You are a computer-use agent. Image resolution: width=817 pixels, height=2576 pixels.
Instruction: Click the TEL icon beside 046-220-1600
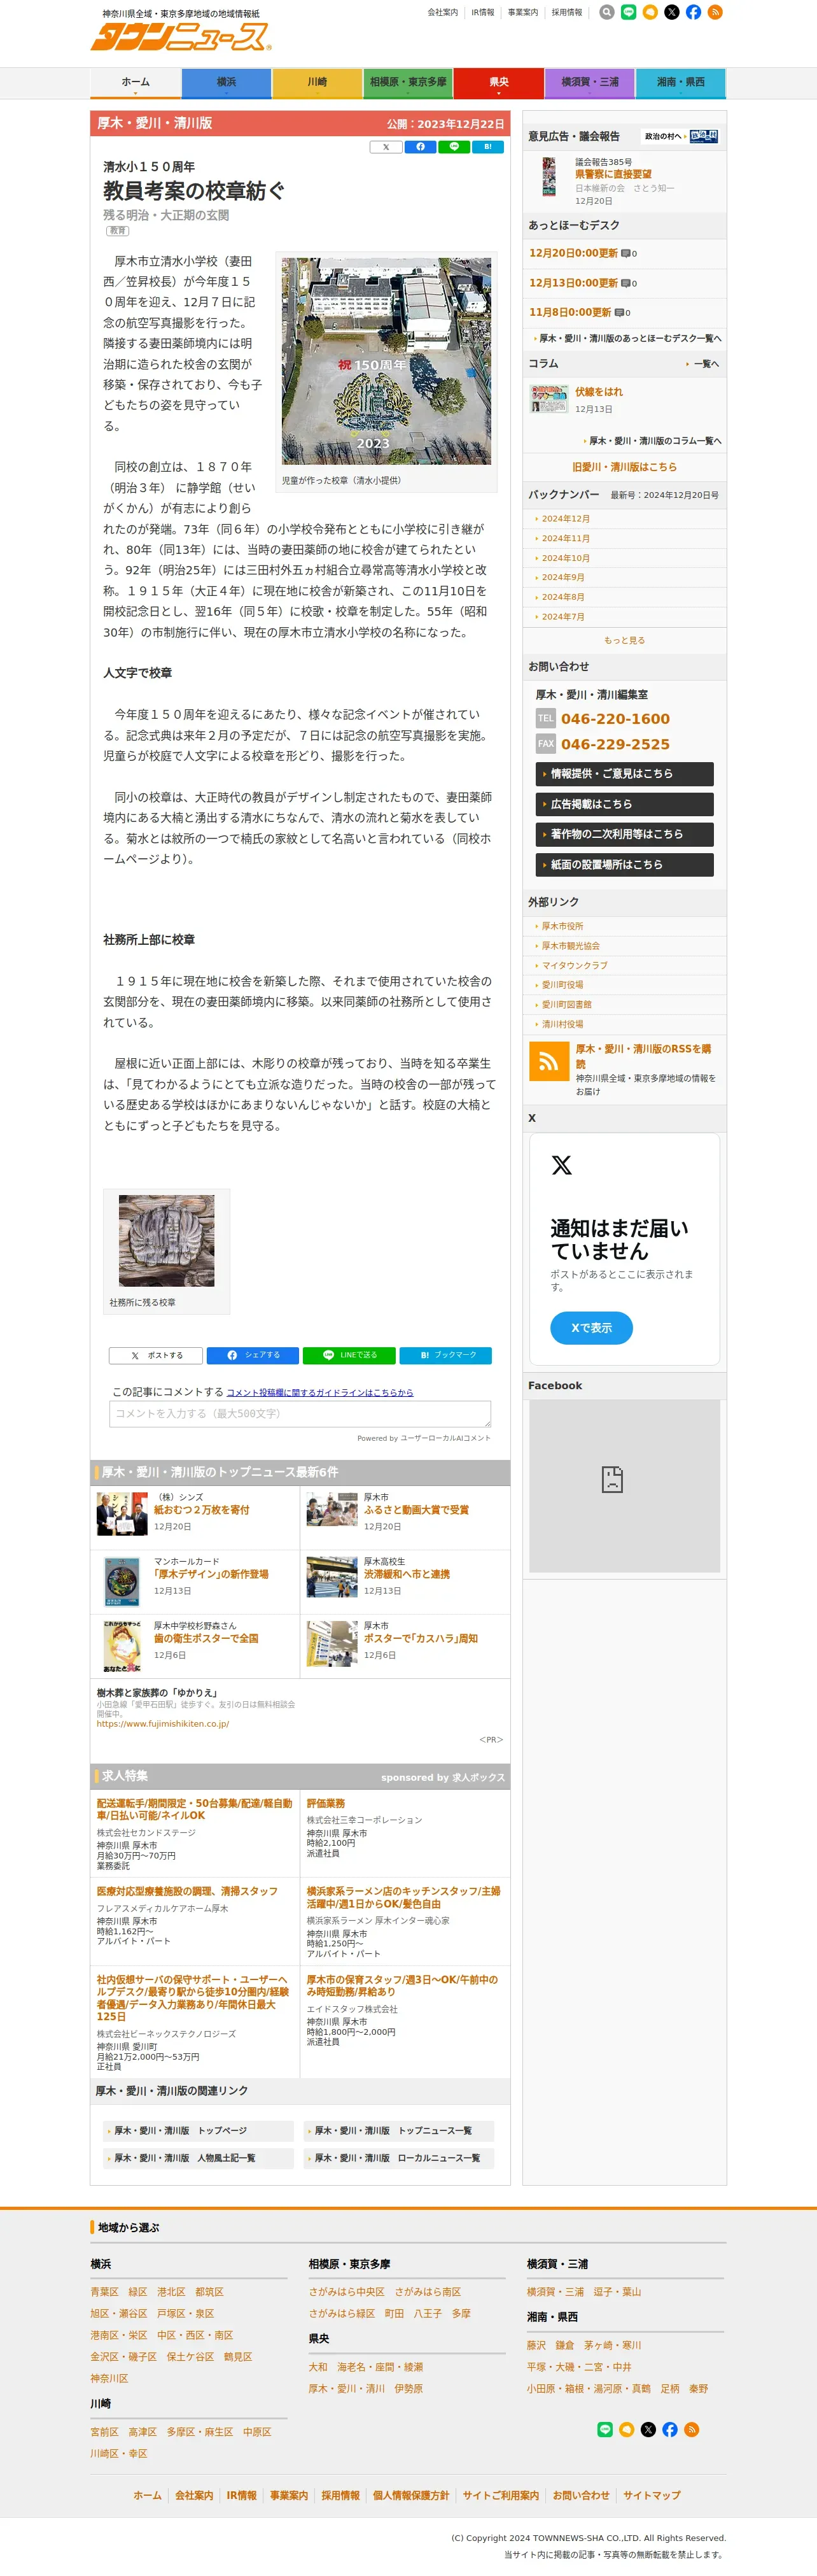click(x=545, y=718)
